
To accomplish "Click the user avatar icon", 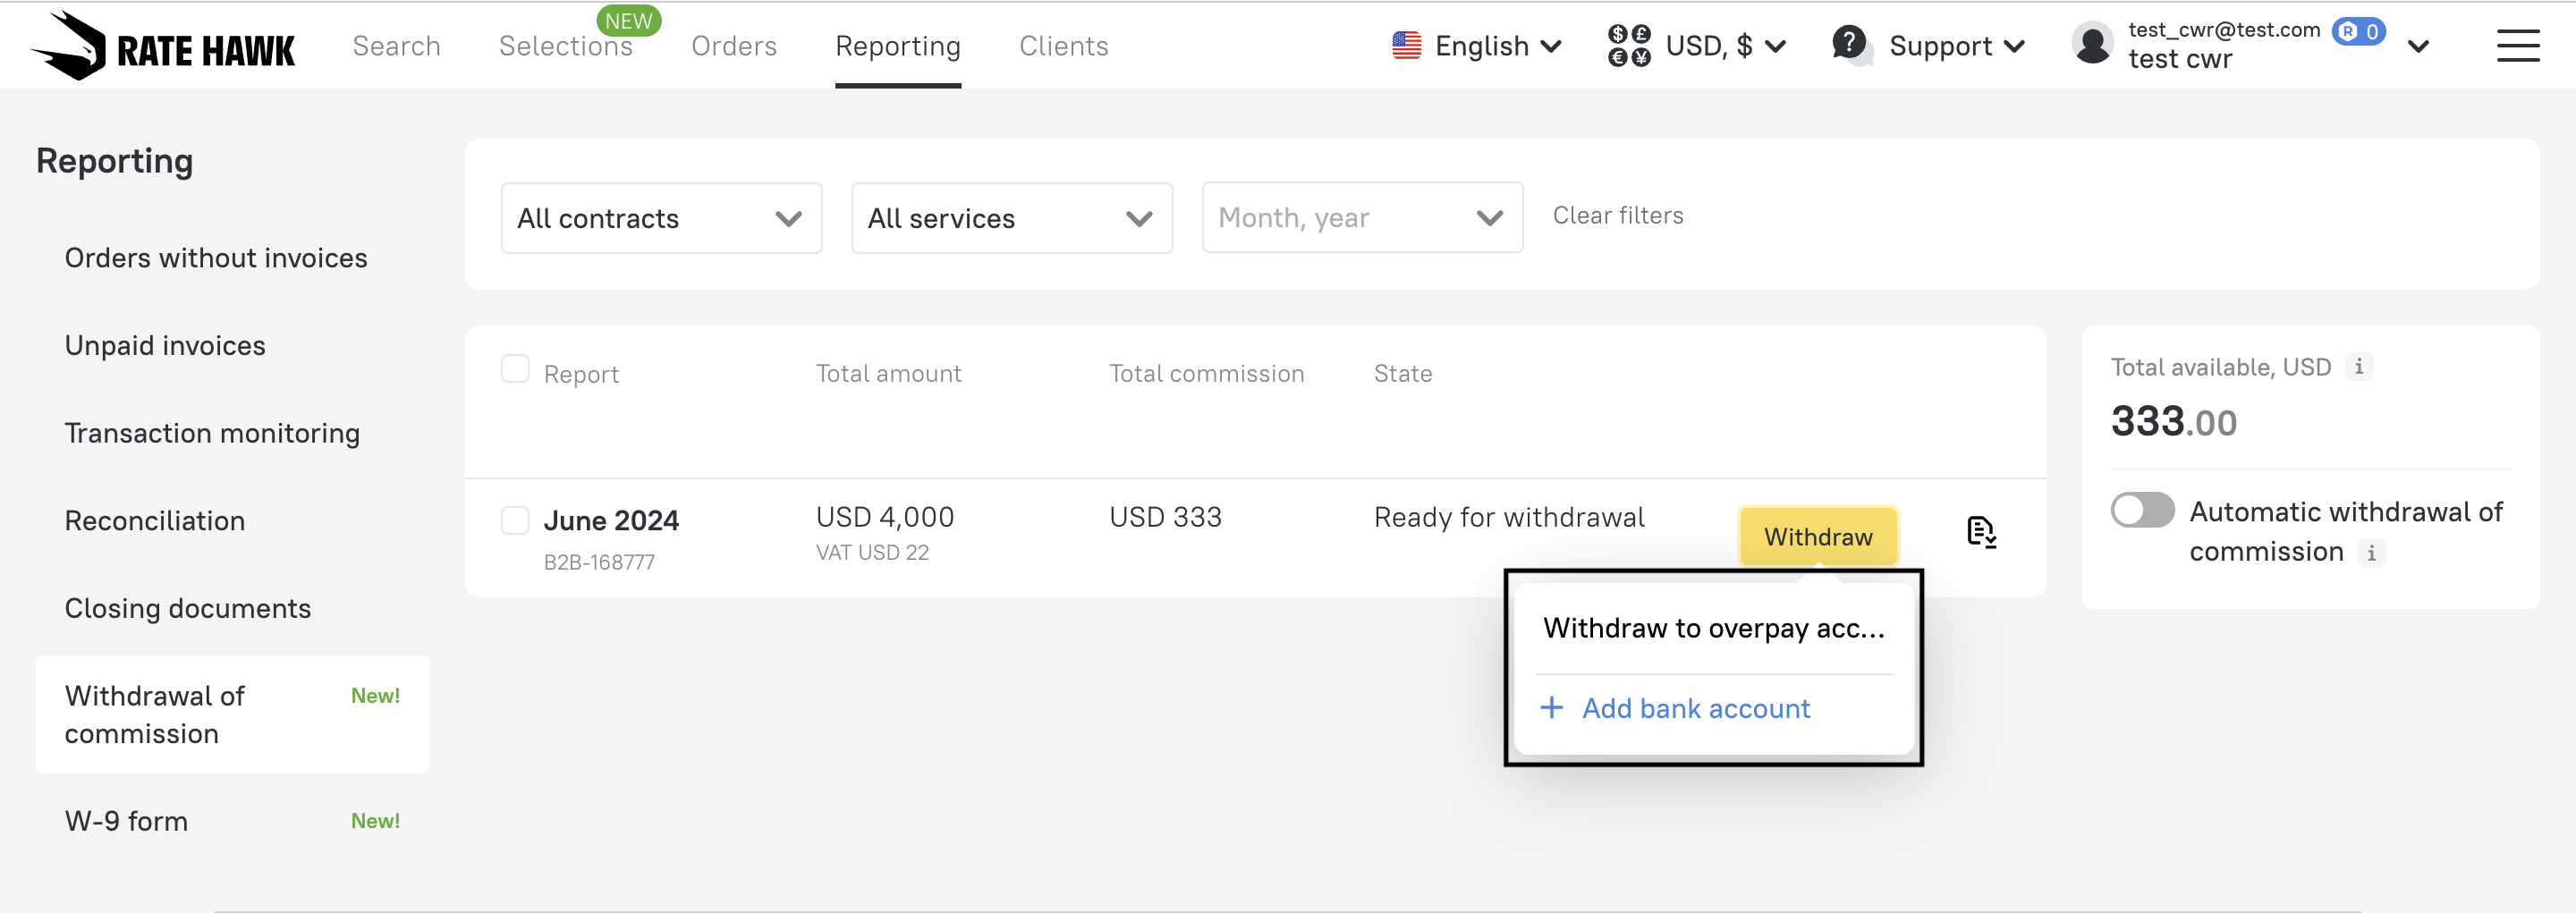I will (2092, 45).
